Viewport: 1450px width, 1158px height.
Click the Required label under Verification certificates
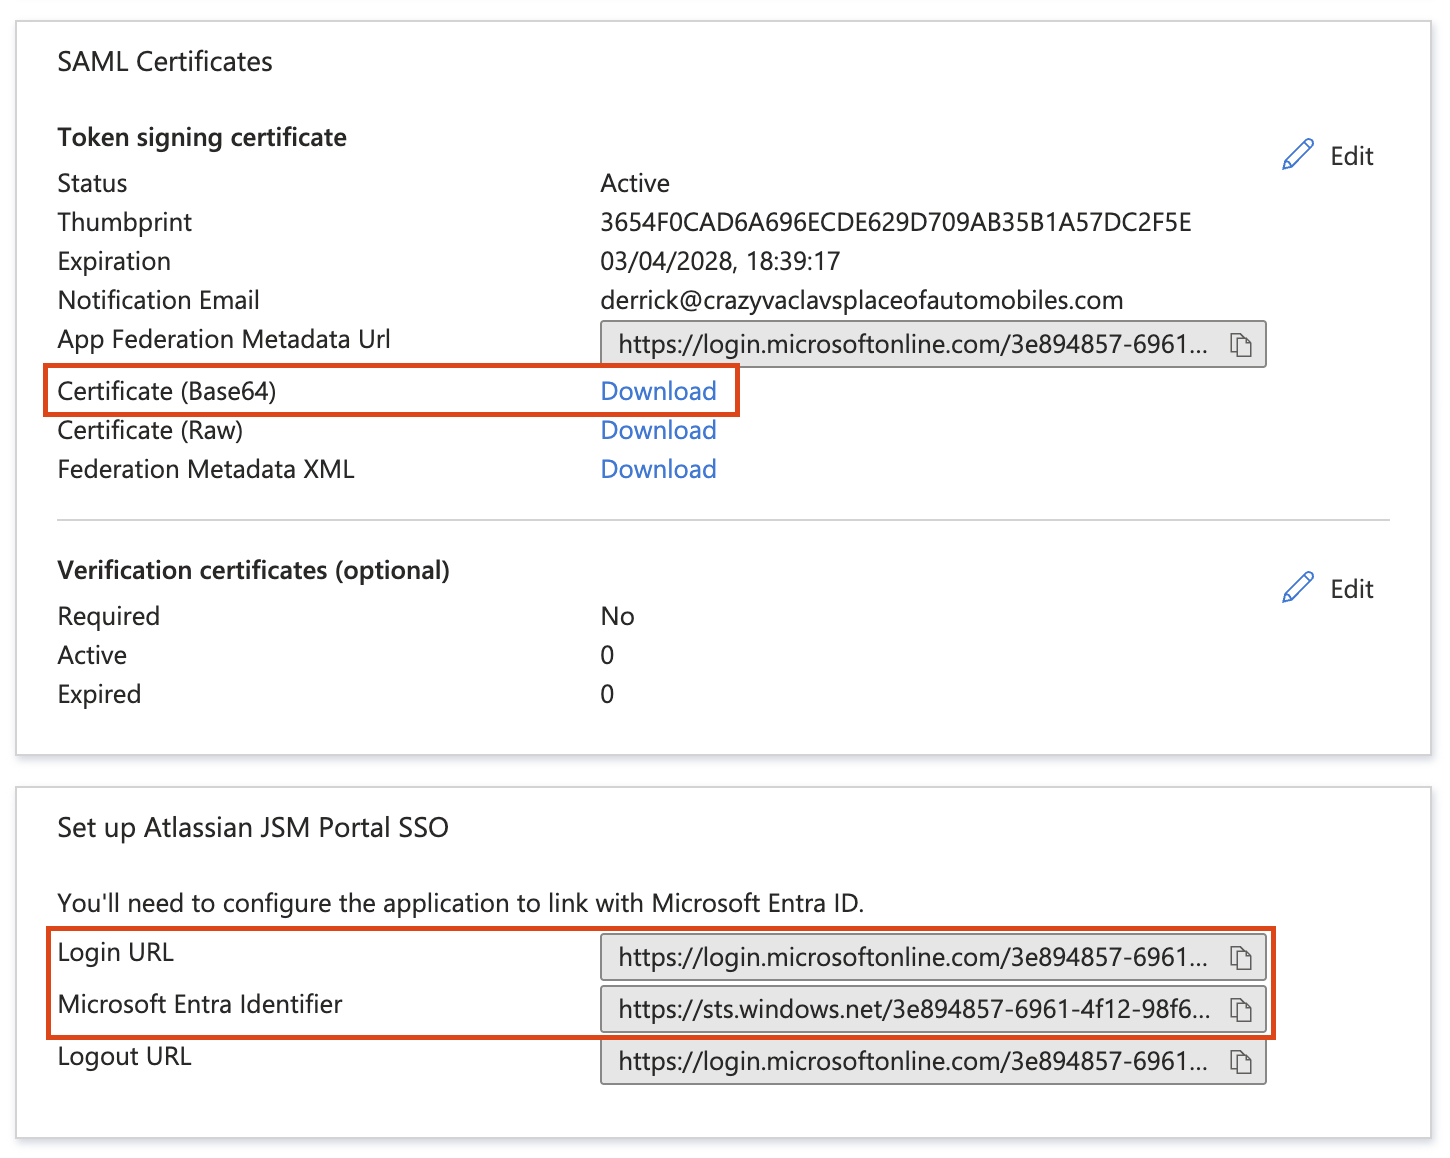(108, 616)
